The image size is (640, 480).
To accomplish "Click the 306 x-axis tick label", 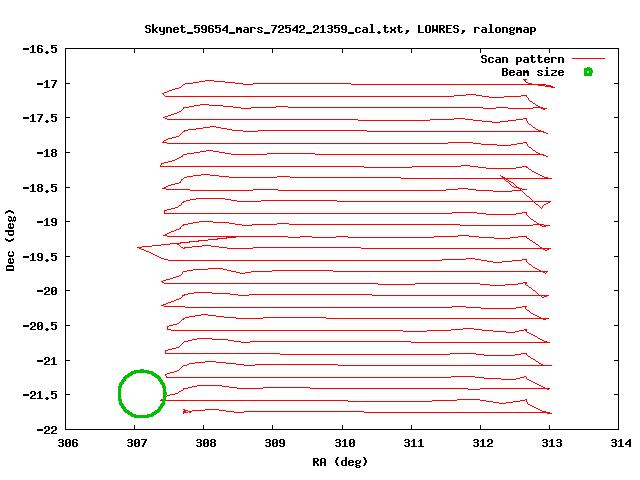I will (68, 443).
